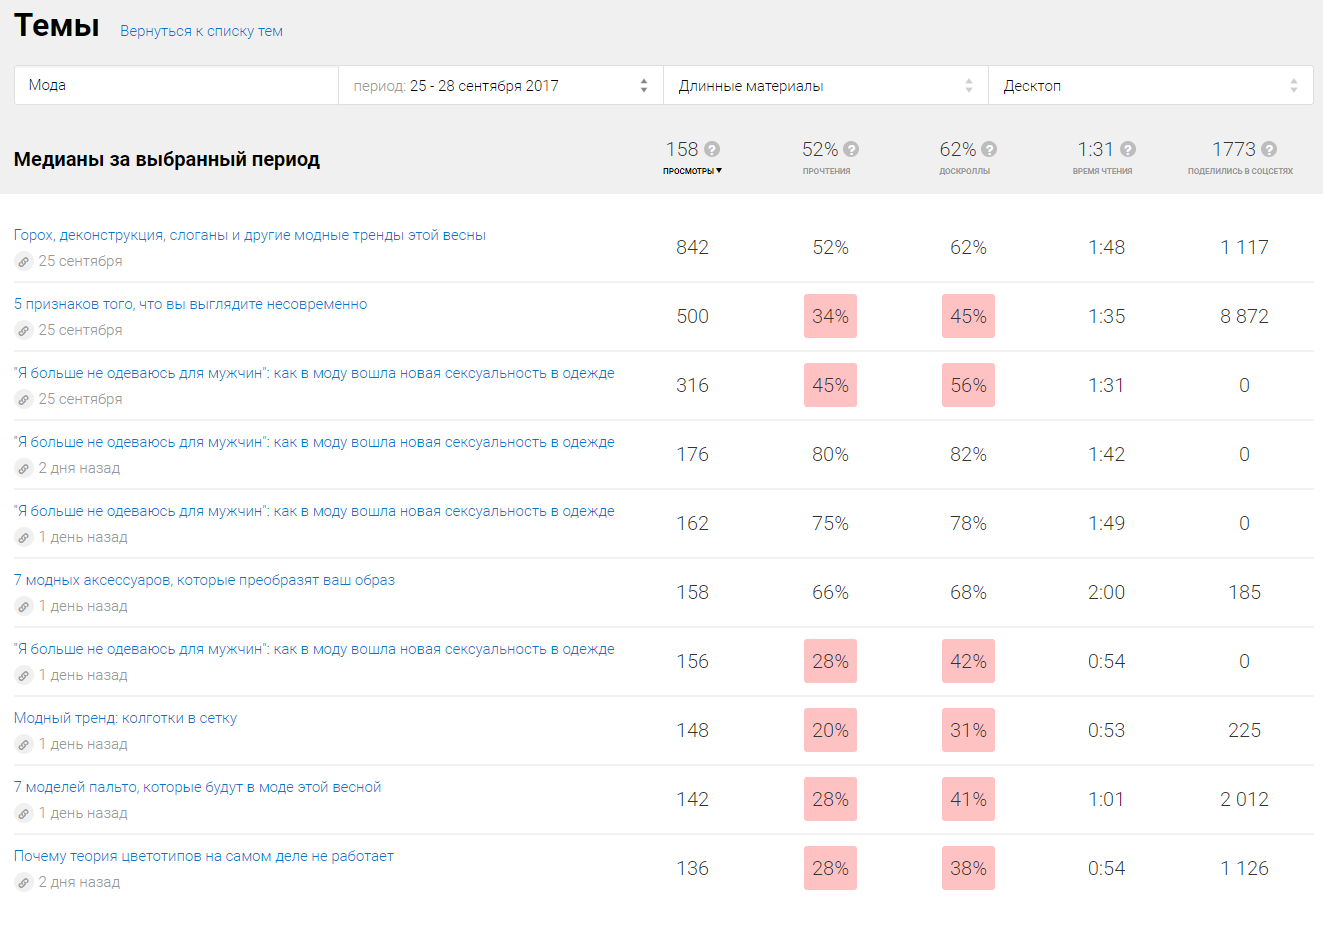1323x928 pixels.
Task: Click the Вернуться к списку тем link
Action: tap(201, 31)
